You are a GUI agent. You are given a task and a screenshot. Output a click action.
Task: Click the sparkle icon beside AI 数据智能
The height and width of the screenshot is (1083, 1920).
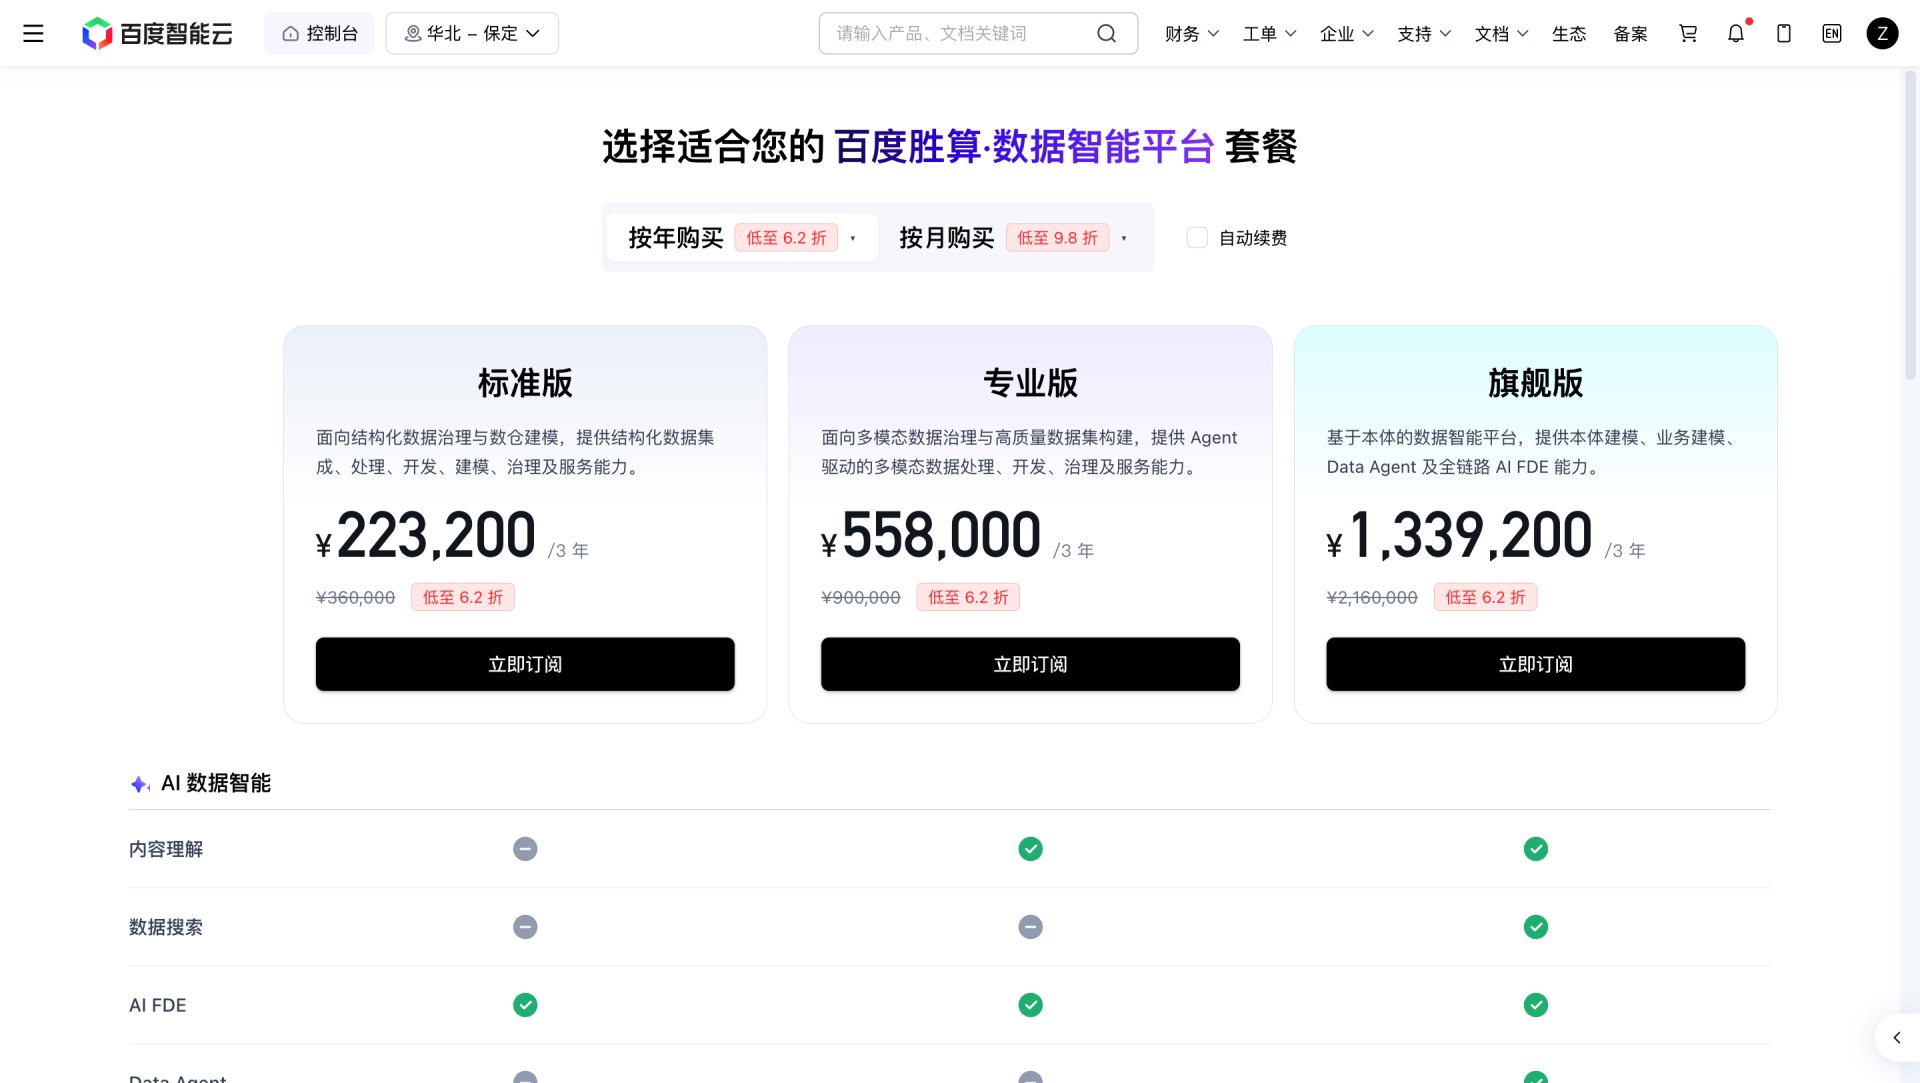click(140, 784)
